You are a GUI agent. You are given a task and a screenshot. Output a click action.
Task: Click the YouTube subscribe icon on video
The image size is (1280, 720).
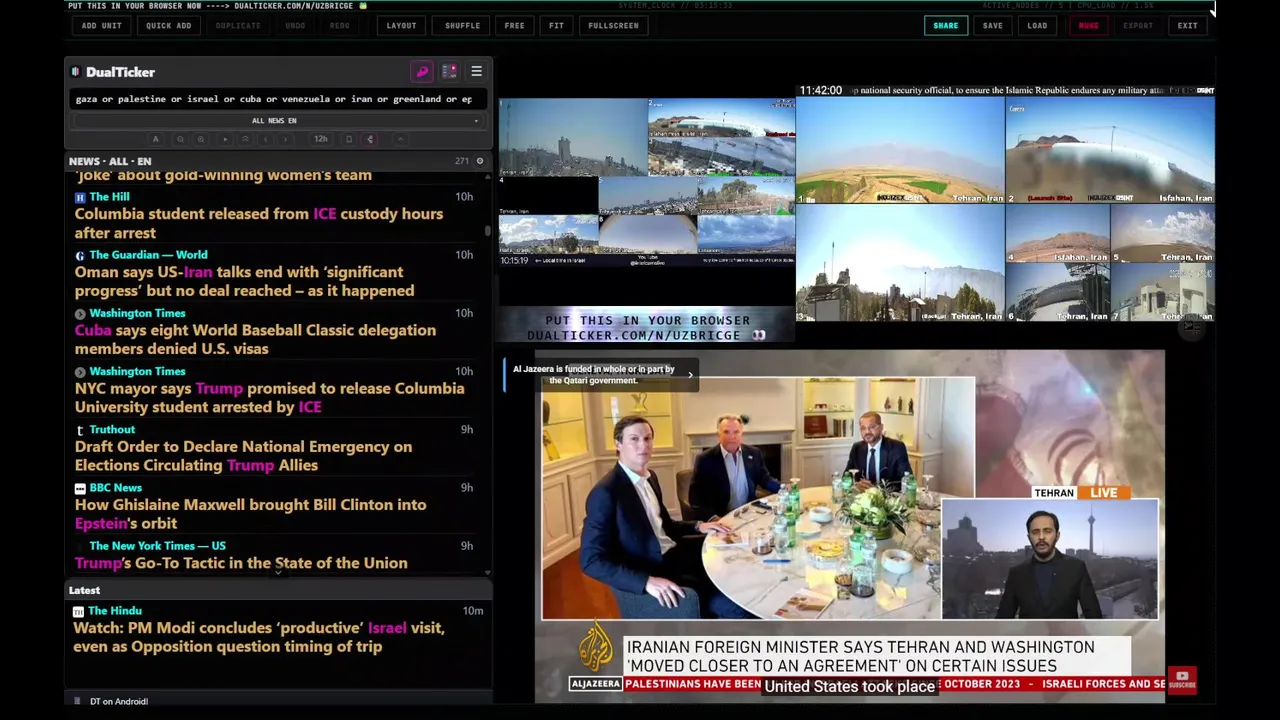(x=1182, y=680)
